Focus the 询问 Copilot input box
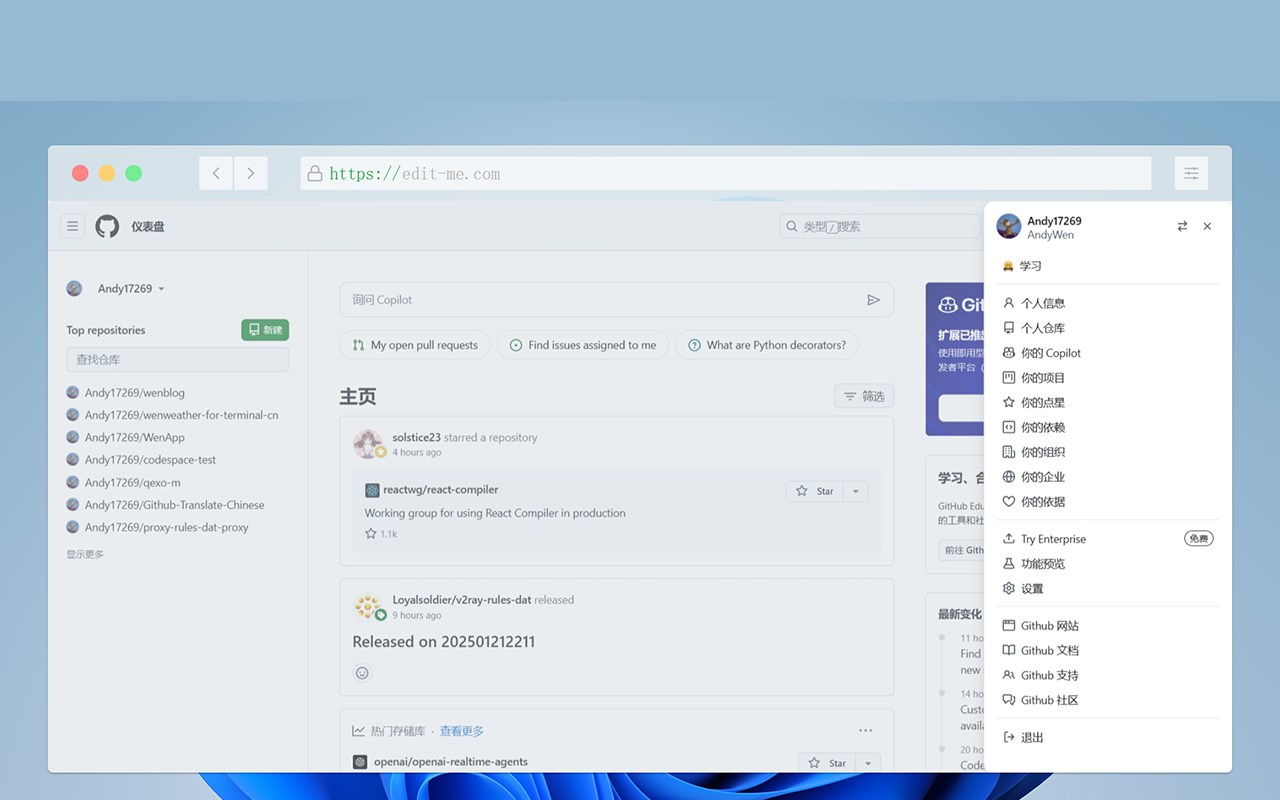1280x800 pixels. (x=616, y=300)
